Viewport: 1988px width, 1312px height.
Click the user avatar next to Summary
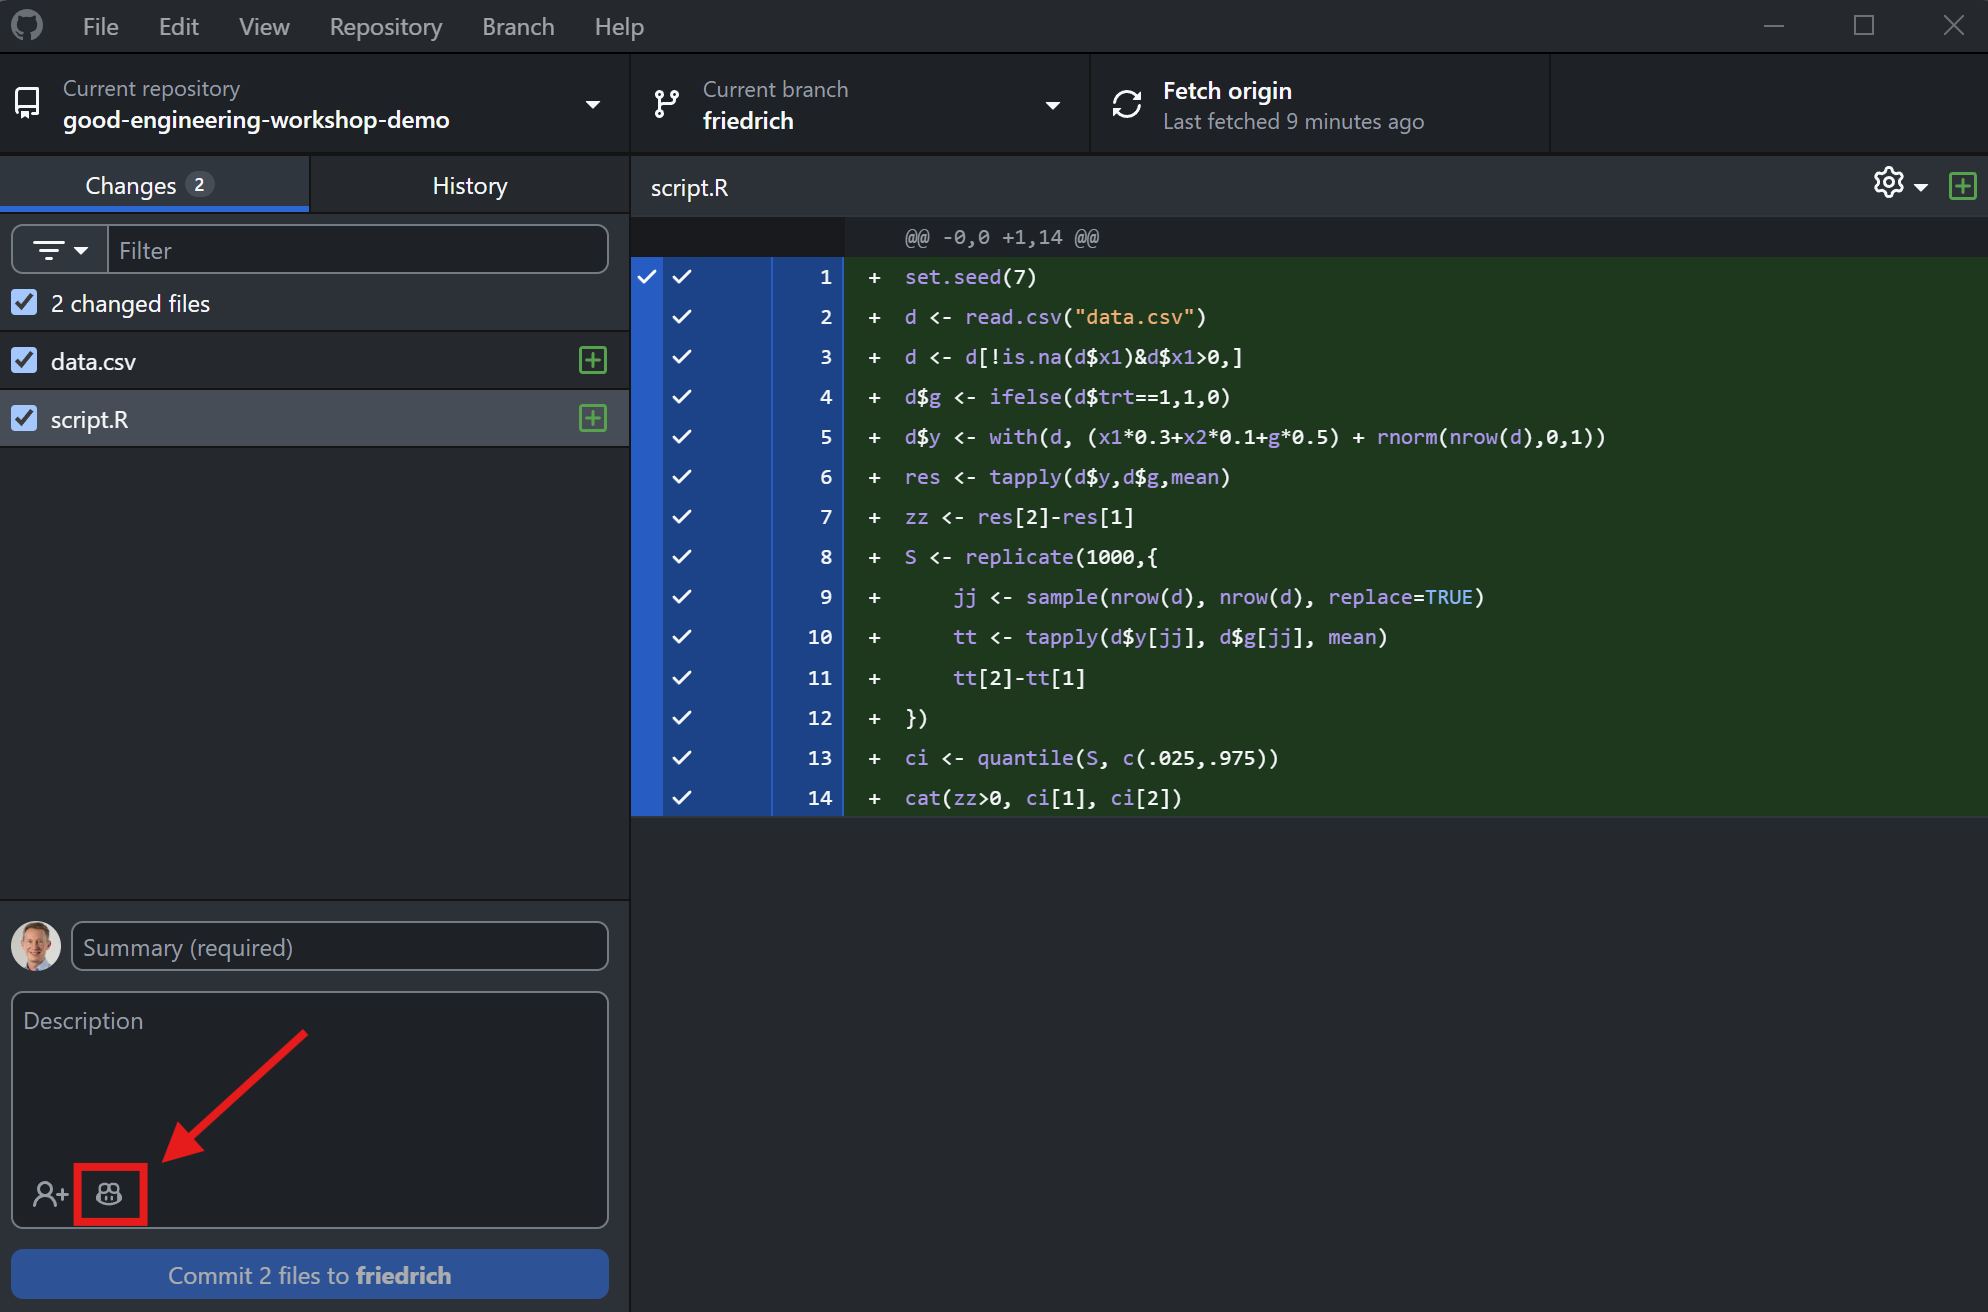pyautogui.click(x=37, y=946)
